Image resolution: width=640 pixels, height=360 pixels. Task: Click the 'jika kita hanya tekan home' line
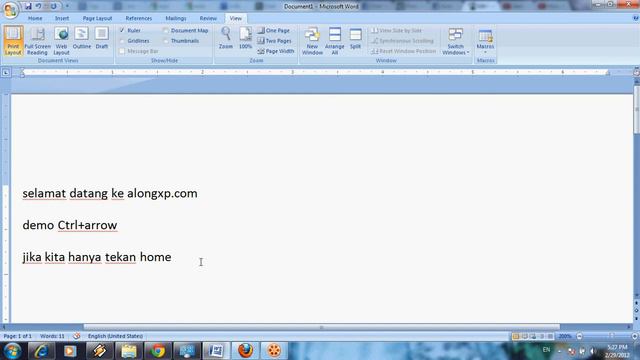point(97,257)
